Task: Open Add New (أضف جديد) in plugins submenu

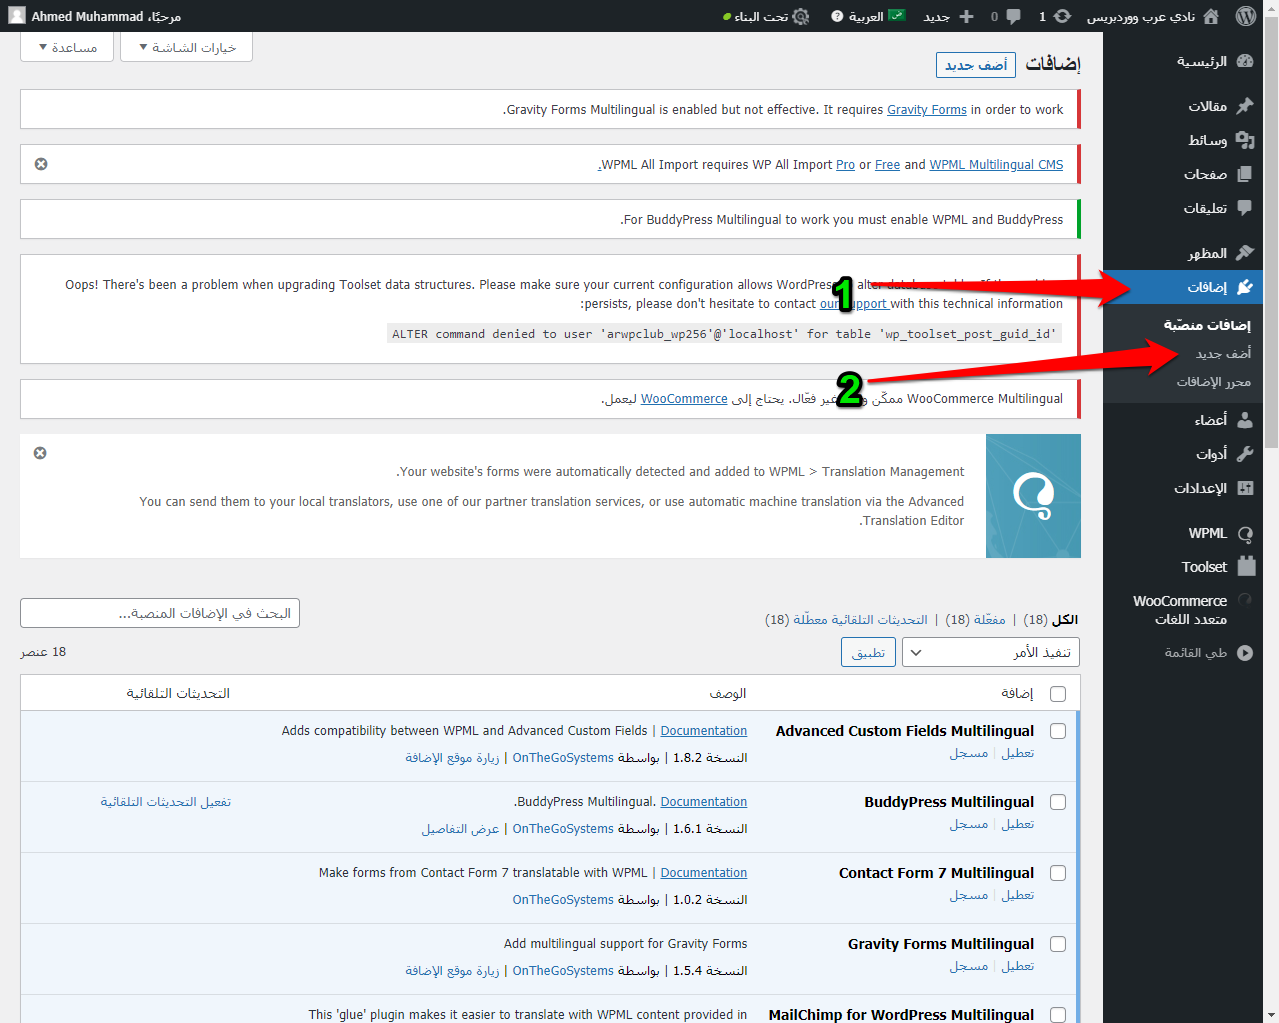Action: coord(1222,353)
